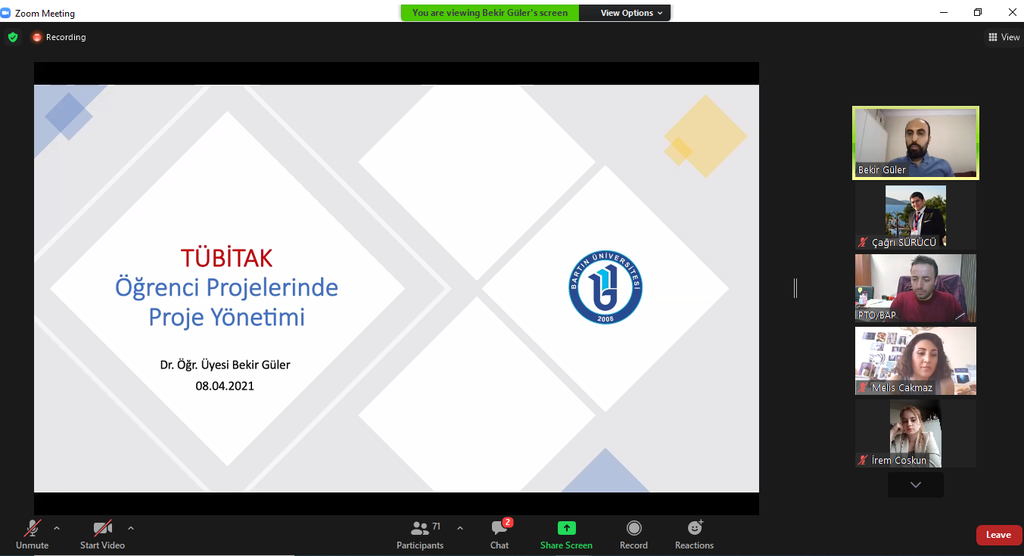Viewport: 1024px width, 556px height.
Task: Expand video options arrow beside Start Video
Action: 131,528
